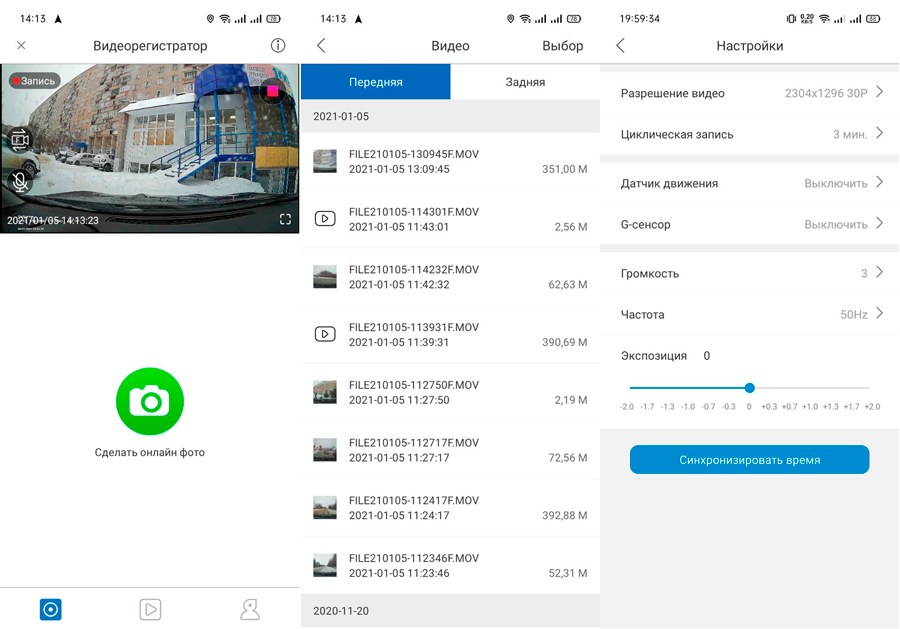Open Циклическая запись duration options
900x629 pixels.
coord(750,134)
